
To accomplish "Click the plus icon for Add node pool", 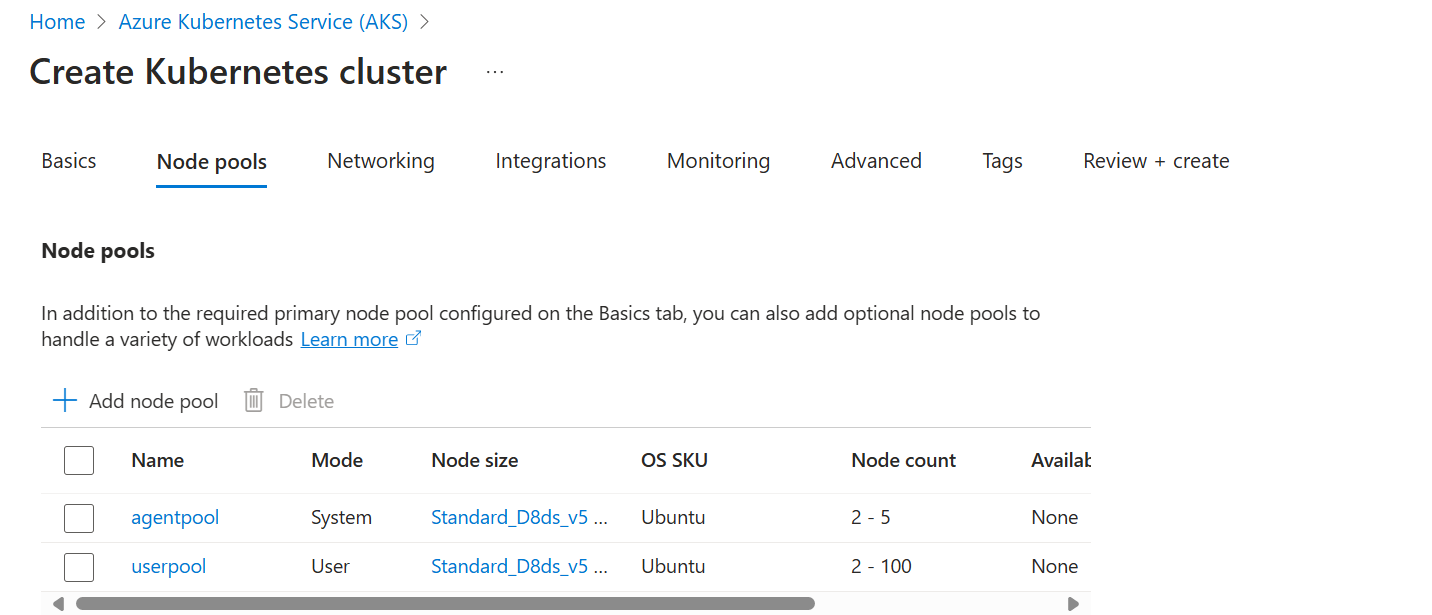I will point(65,401).
